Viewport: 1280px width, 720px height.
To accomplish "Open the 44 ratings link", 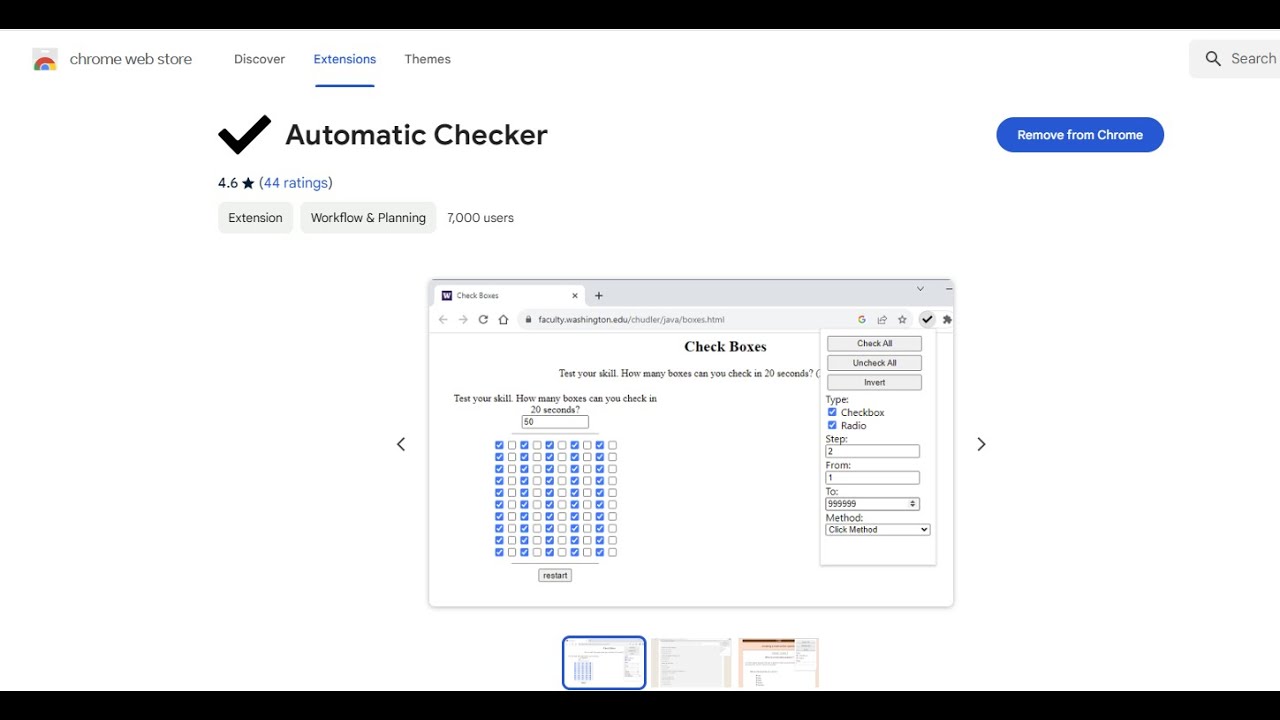I will 296,183.
